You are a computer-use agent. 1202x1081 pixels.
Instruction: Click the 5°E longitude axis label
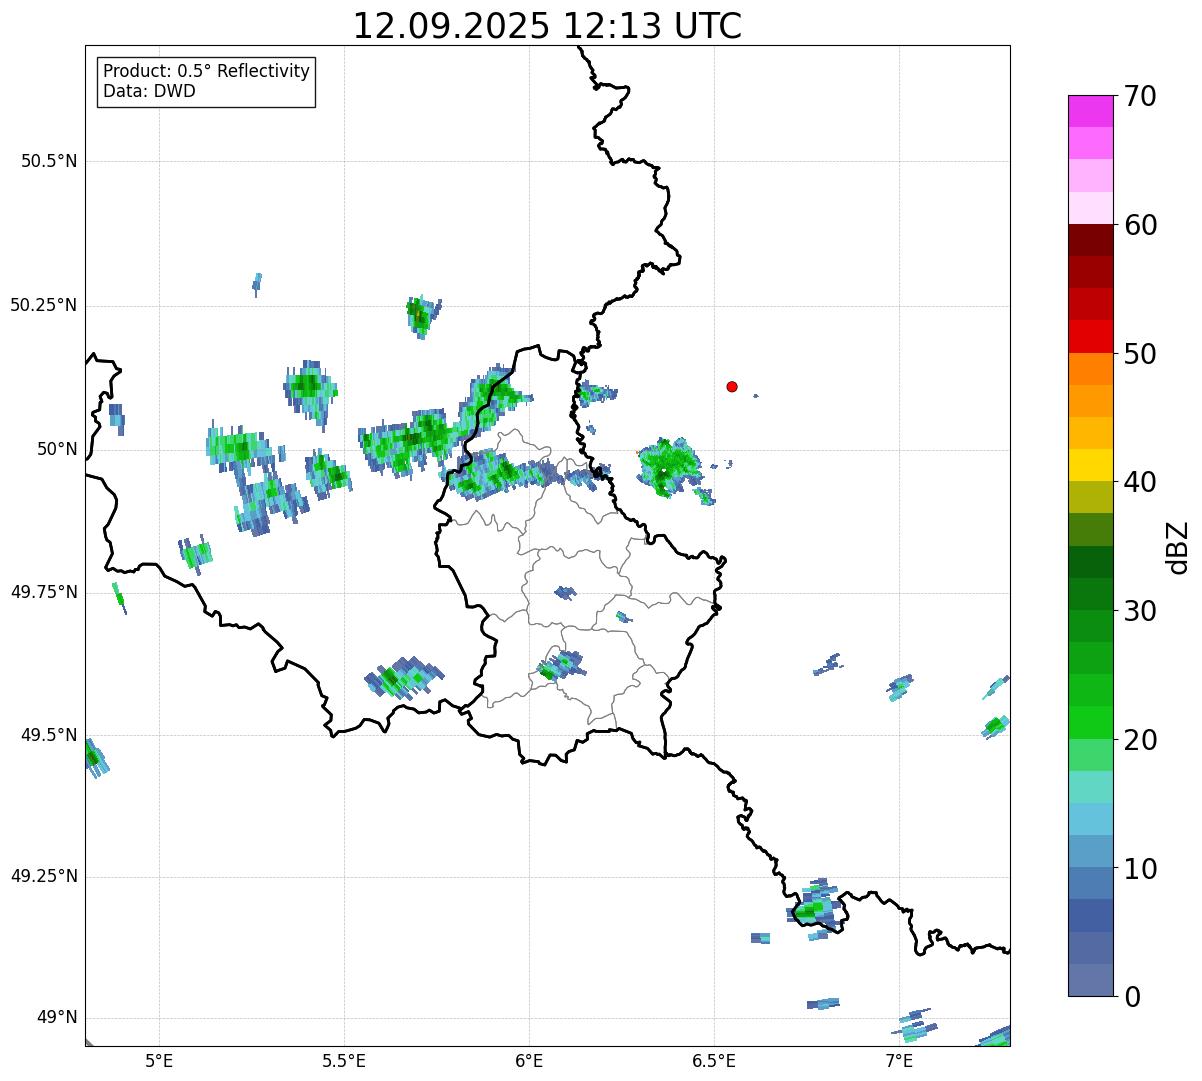[x=159, y=1061]
